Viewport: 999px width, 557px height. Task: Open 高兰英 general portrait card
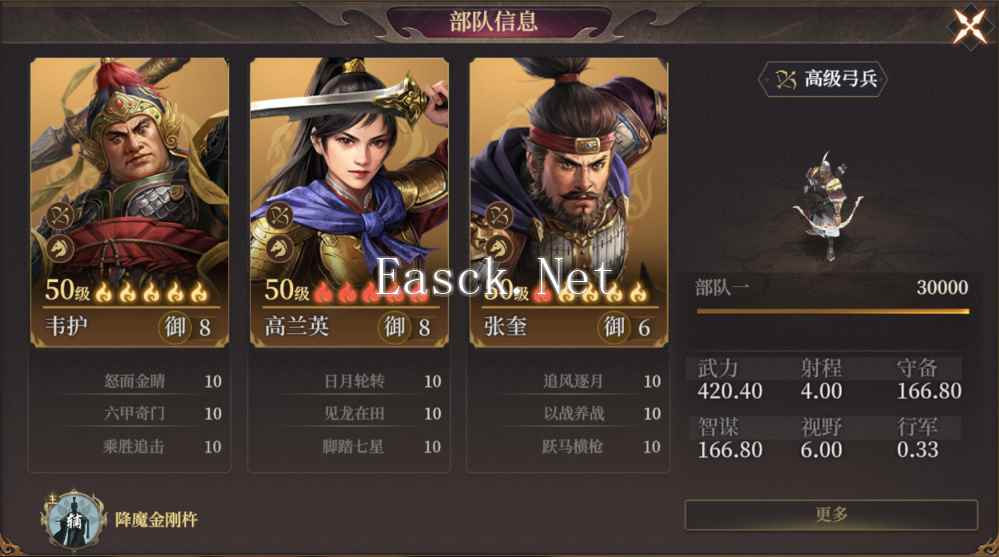point(349,203)
